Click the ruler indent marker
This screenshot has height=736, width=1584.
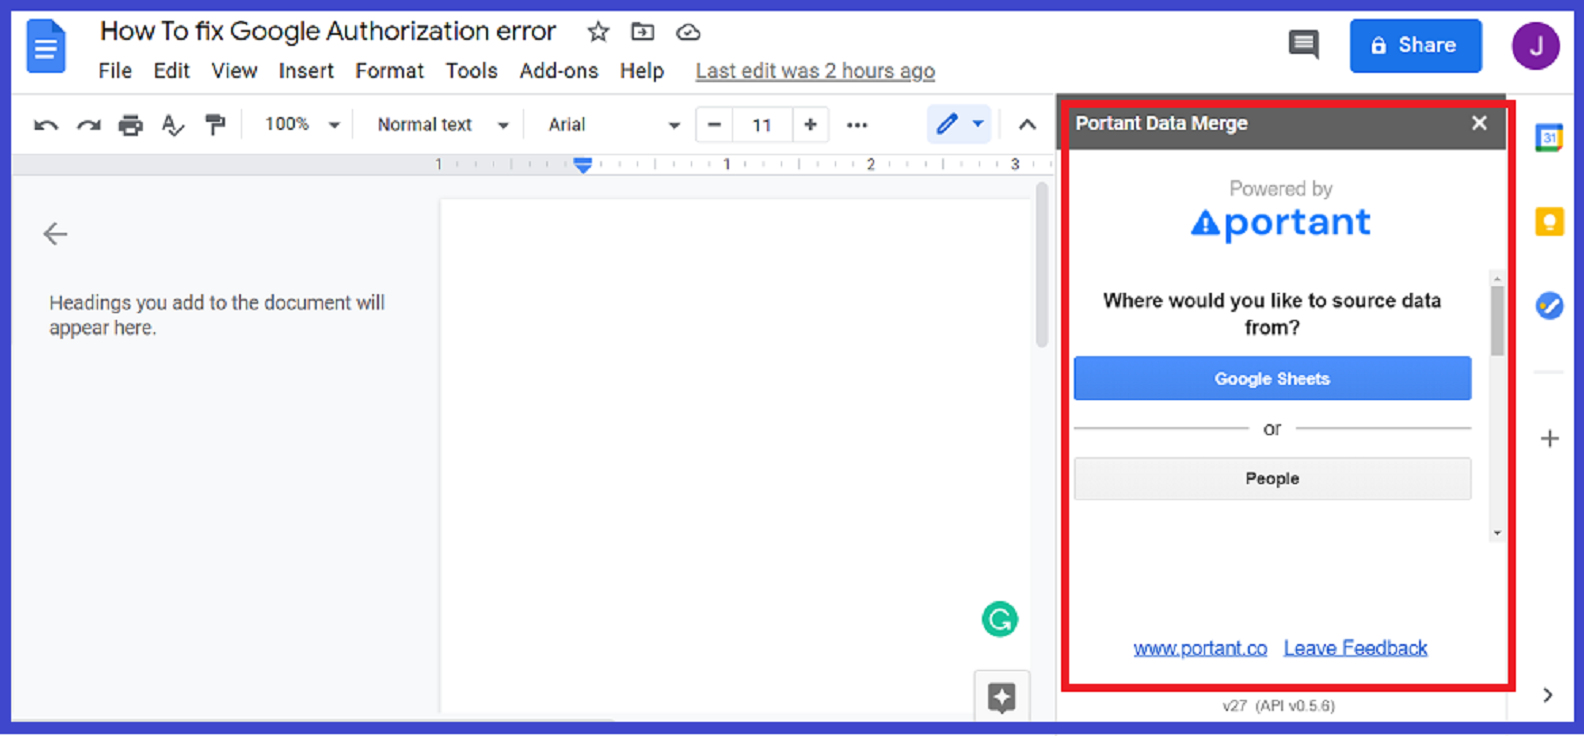(x=583, y=165)
